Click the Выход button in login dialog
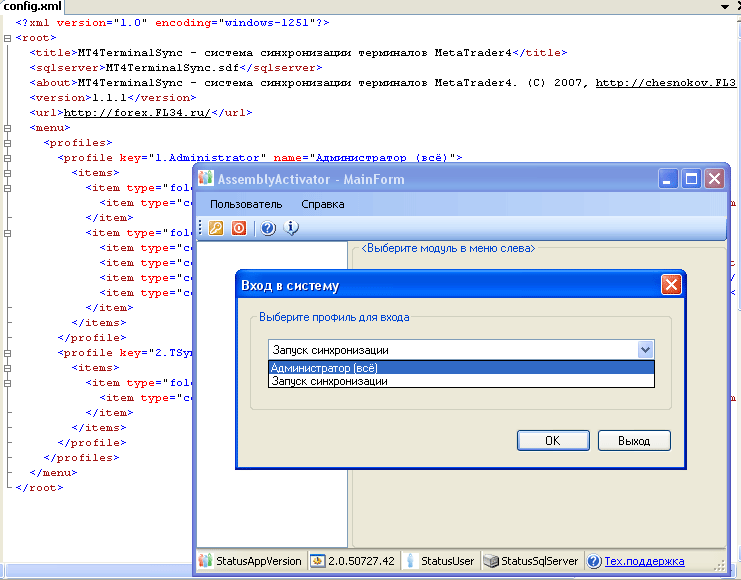This screenshot has width=741, height=580. 634,441
